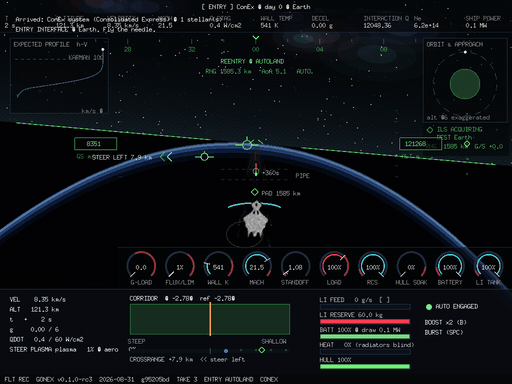Click the LI FEED flow bar
Screen dimensions: 512x384
(365, 307)
